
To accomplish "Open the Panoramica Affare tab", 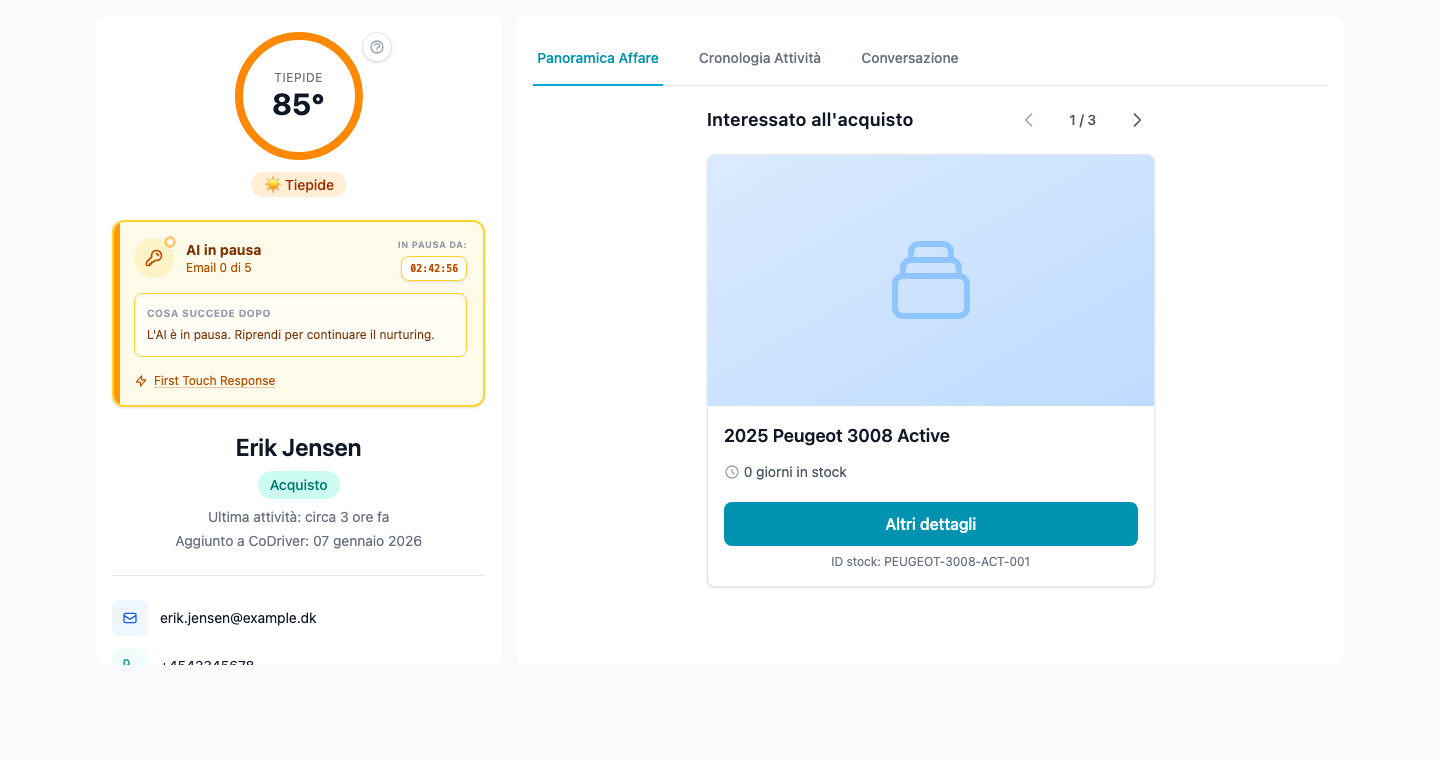I will 598,58.
